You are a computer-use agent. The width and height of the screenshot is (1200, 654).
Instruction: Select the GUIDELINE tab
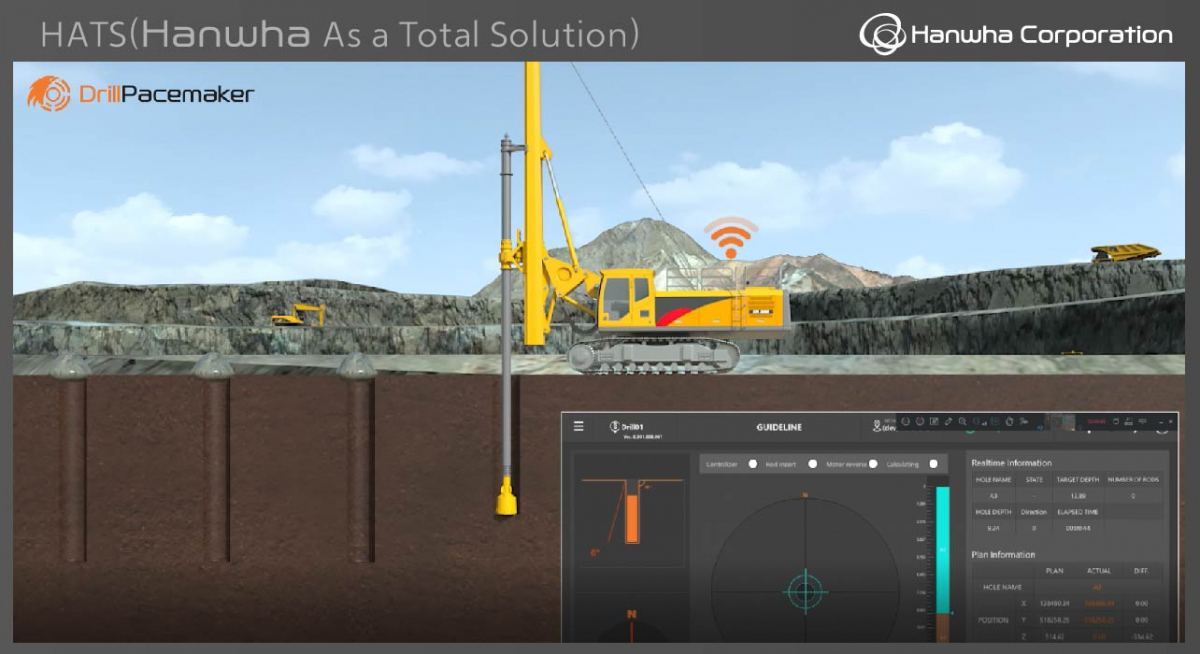pos(779,426)
